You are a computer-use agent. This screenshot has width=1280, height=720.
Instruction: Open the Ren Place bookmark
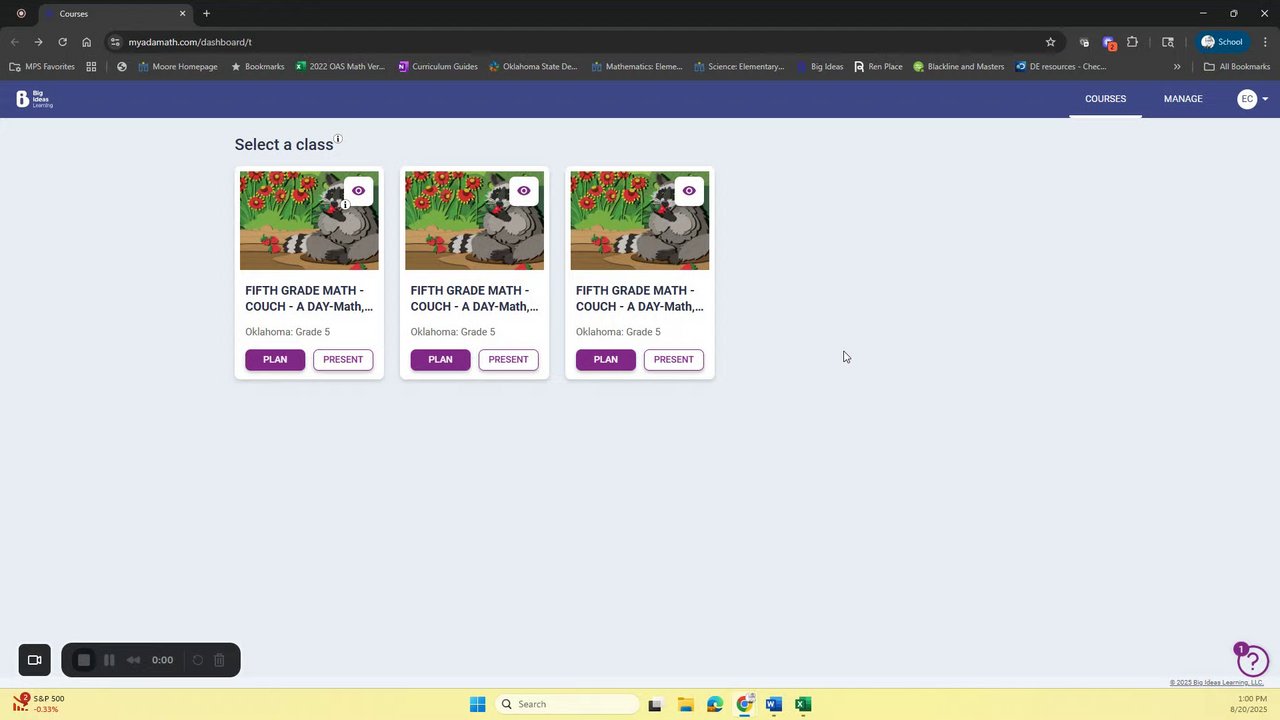tap(878, 67)
